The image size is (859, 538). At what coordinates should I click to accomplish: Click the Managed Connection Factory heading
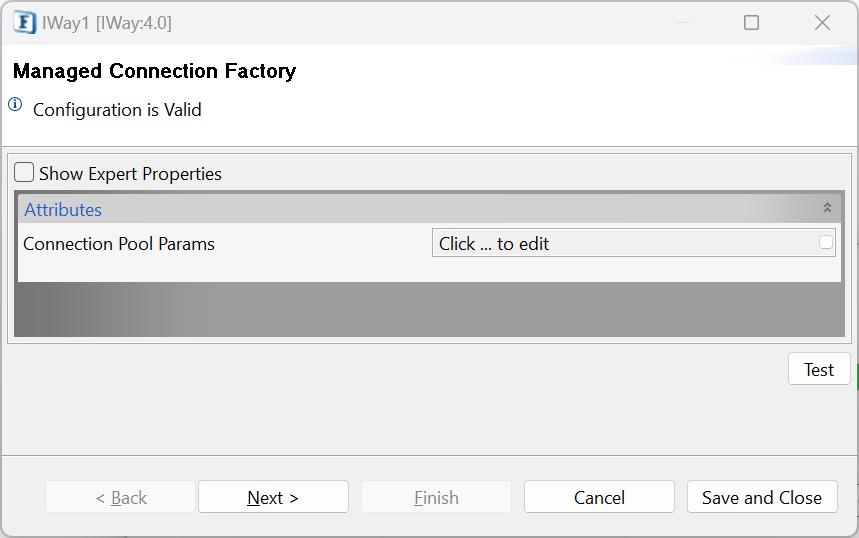click(154, 71)
